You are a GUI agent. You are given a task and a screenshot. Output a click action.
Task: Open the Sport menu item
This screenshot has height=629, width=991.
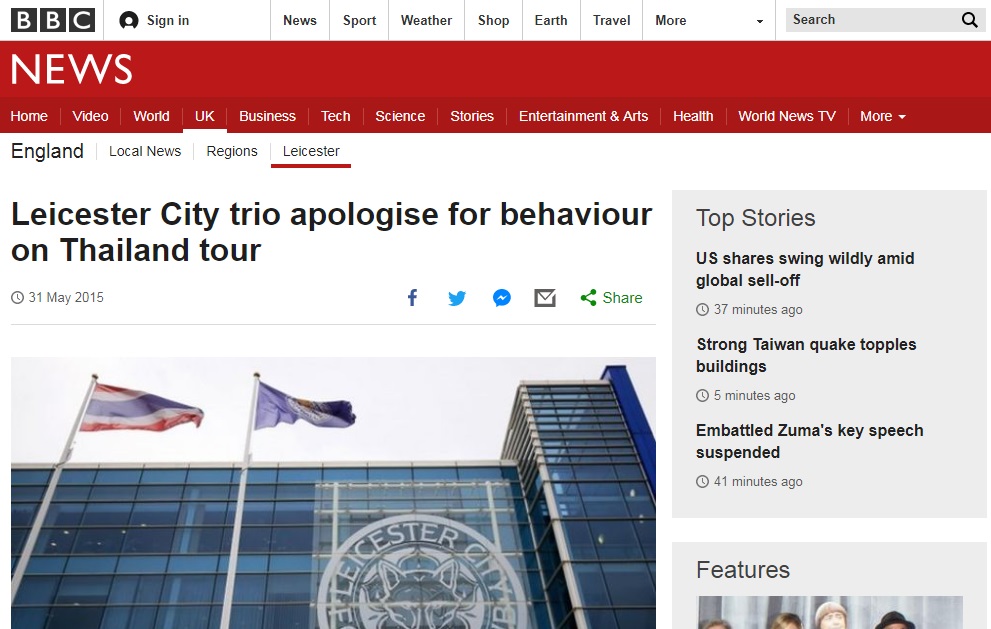(359, 20)
